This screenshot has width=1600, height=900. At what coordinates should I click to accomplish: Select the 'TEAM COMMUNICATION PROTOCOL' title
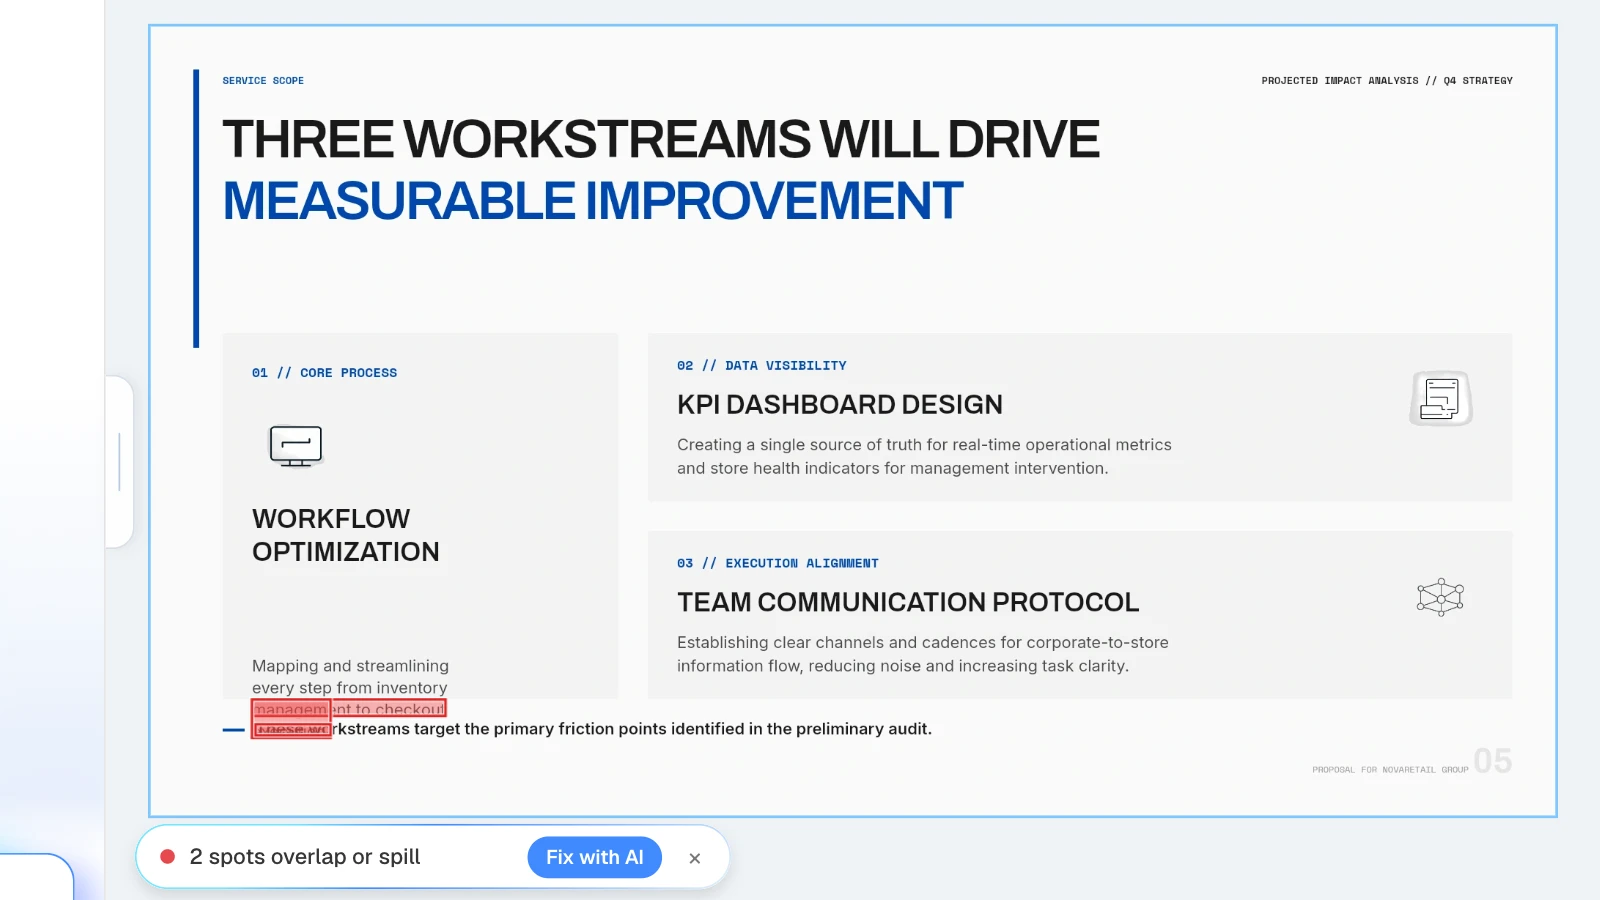coord(908,602)
